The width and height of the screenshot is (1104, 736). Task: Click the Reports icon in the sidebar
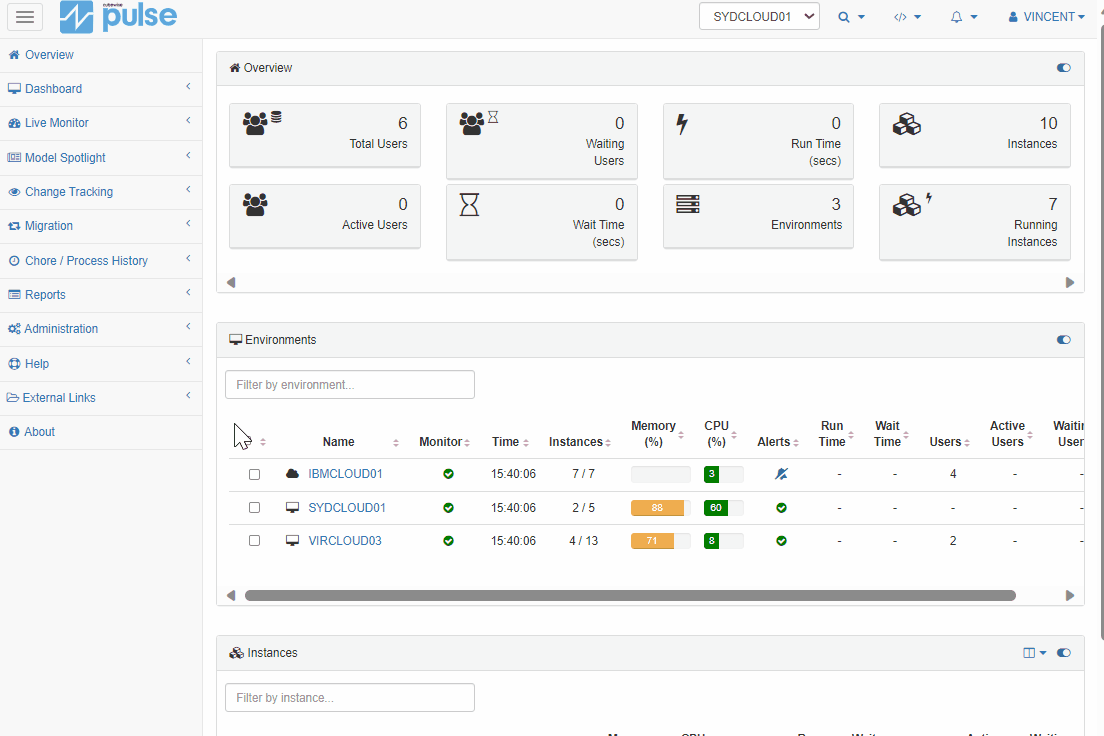click(x=14, y=295)
